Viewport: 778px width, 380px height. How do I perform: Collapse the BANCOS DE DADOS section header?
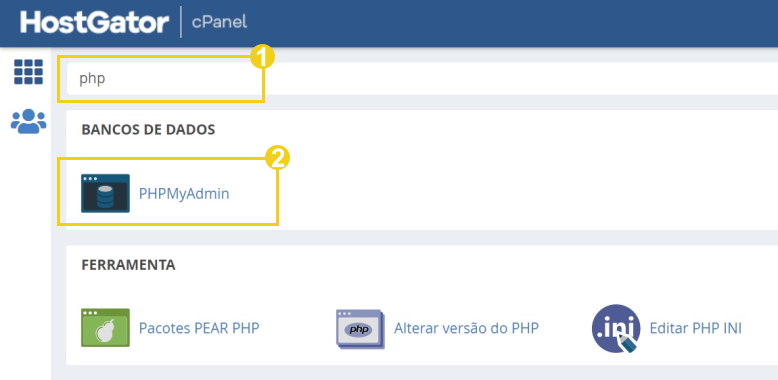click(148, 129)
